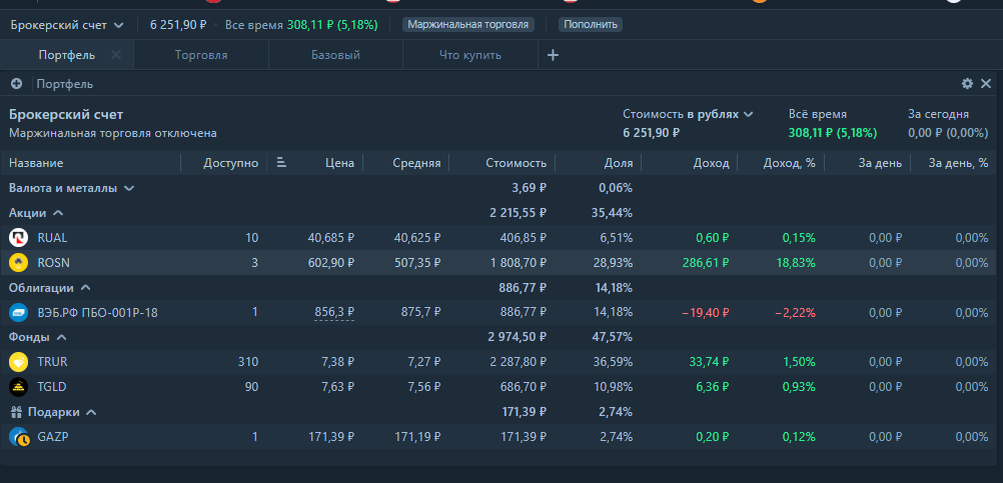The width and height of the screenshot is (1003, 483).
Task: Click the ROSN company logo icon
Action: click(x=19, y=263)
